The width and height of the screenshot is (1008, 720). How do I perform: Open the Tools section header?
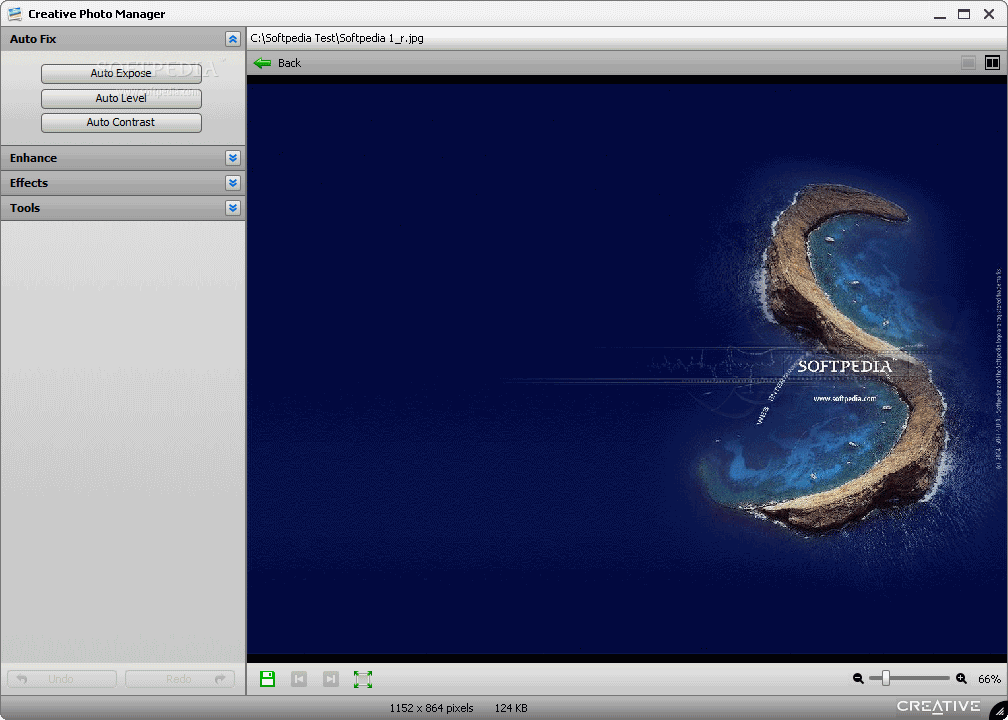[x=123, y=208]
